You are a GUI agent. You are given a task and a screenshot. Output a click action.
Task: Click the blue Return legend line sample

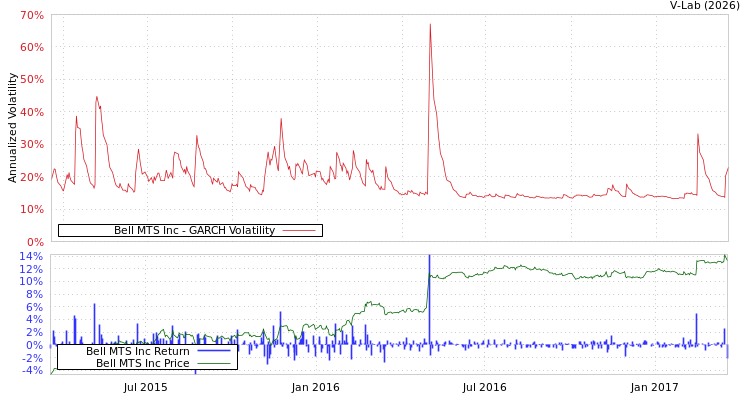213,351
